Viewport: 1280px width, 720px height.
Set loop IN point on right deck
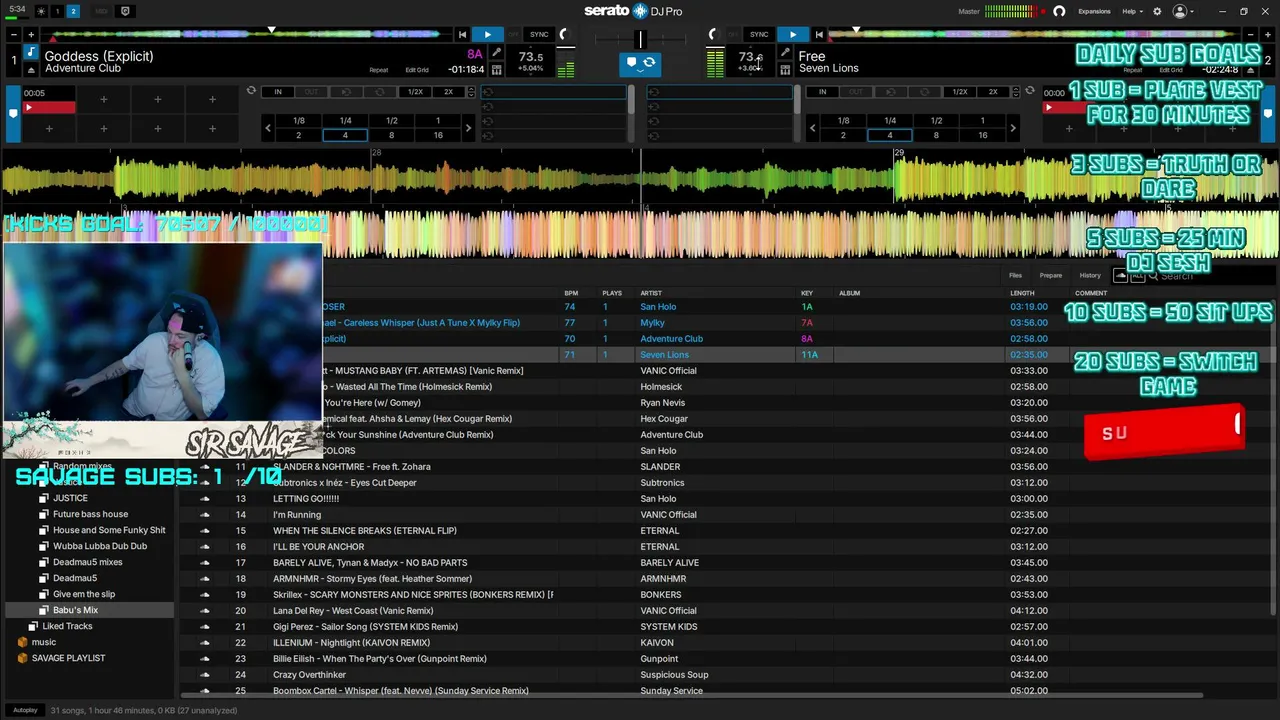click(822, 92)
